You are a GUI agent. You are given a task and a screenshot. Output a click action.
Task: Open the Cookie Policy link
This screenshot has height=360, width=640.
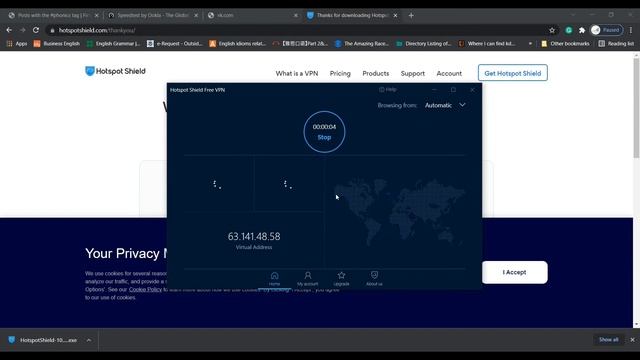point(145,289)
